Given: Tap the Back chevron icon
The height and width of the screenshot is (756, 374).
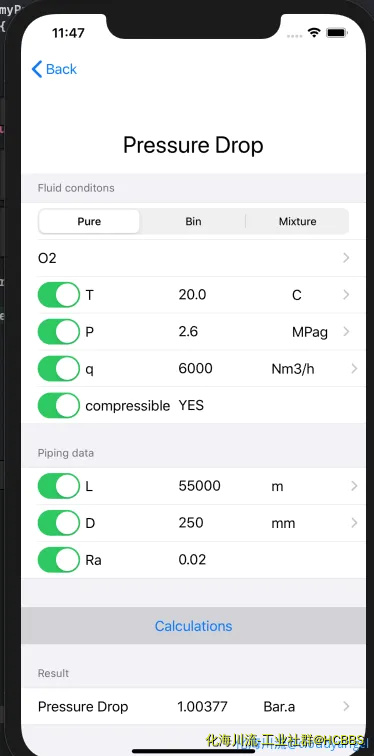Looking at the screenshot, I should click(x=37, y=69).
